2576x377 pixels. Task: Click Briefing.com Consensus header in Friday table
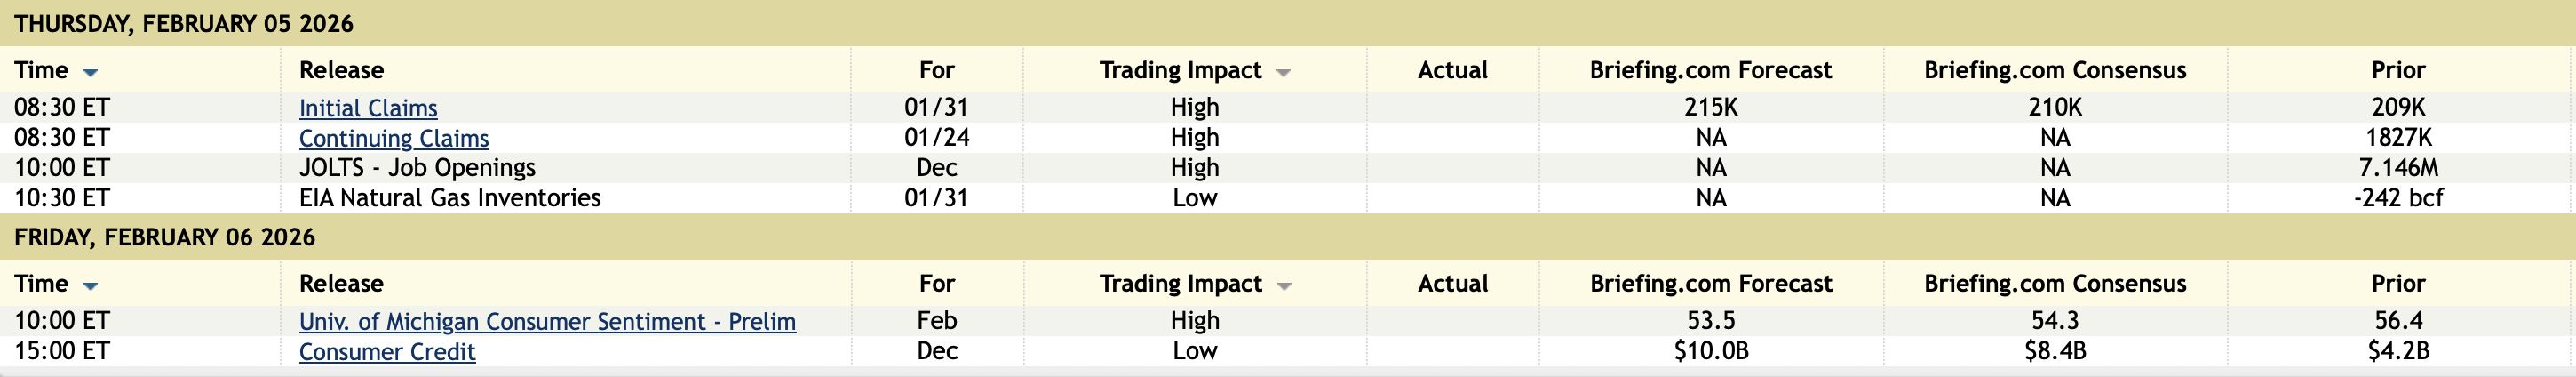point(2054,284)
